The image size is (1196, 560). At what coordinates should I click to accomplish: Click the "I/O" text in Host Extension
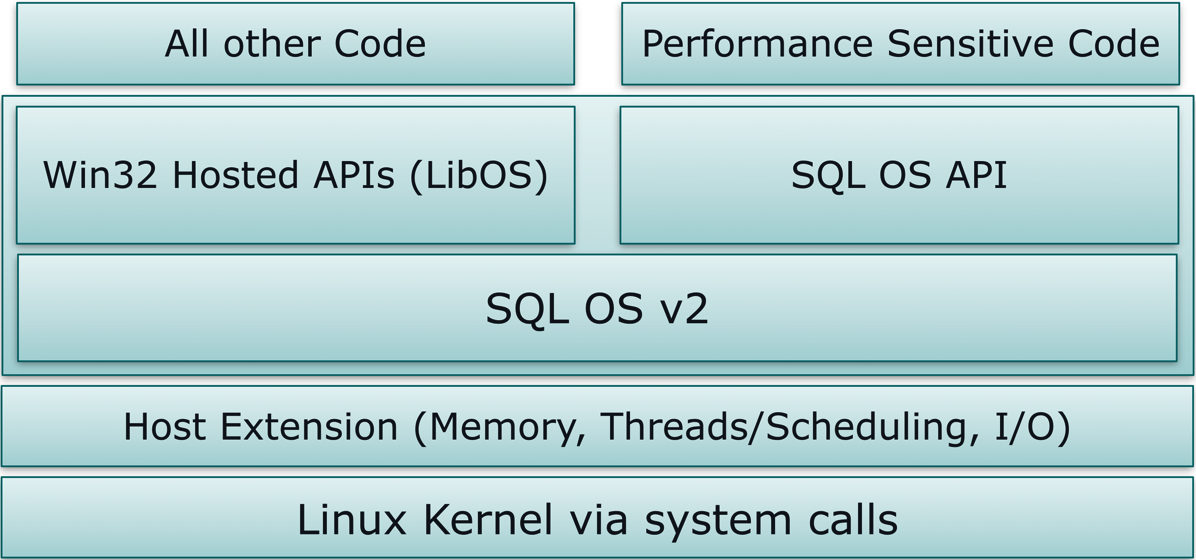point(1025,427)
